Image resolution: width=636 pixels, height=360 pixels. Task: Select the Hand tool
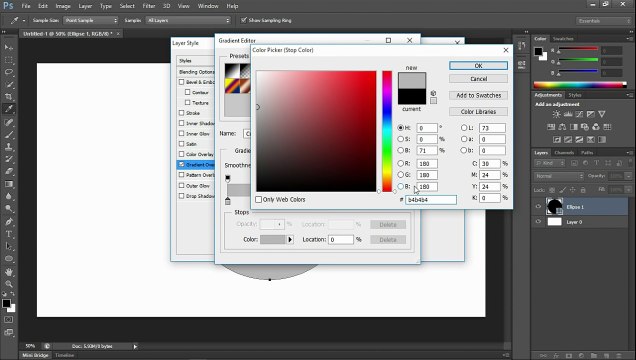point(9,272)
